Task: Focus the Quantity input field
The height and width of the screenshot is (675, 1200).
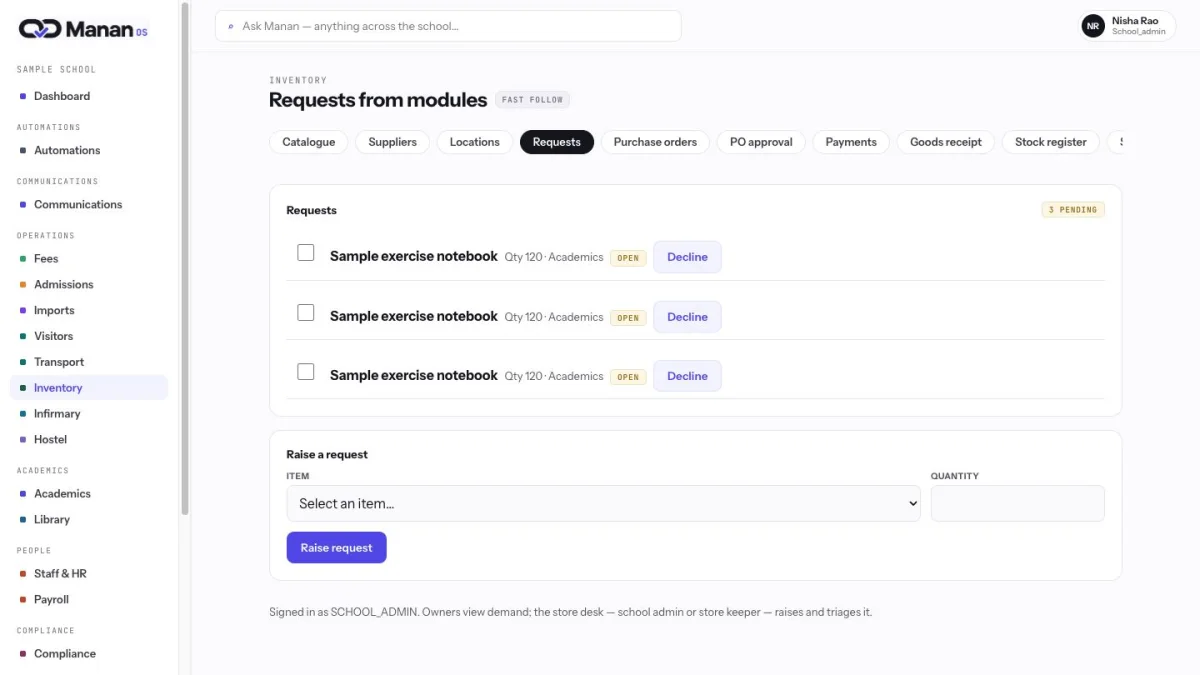Action: coord(1017,503)
